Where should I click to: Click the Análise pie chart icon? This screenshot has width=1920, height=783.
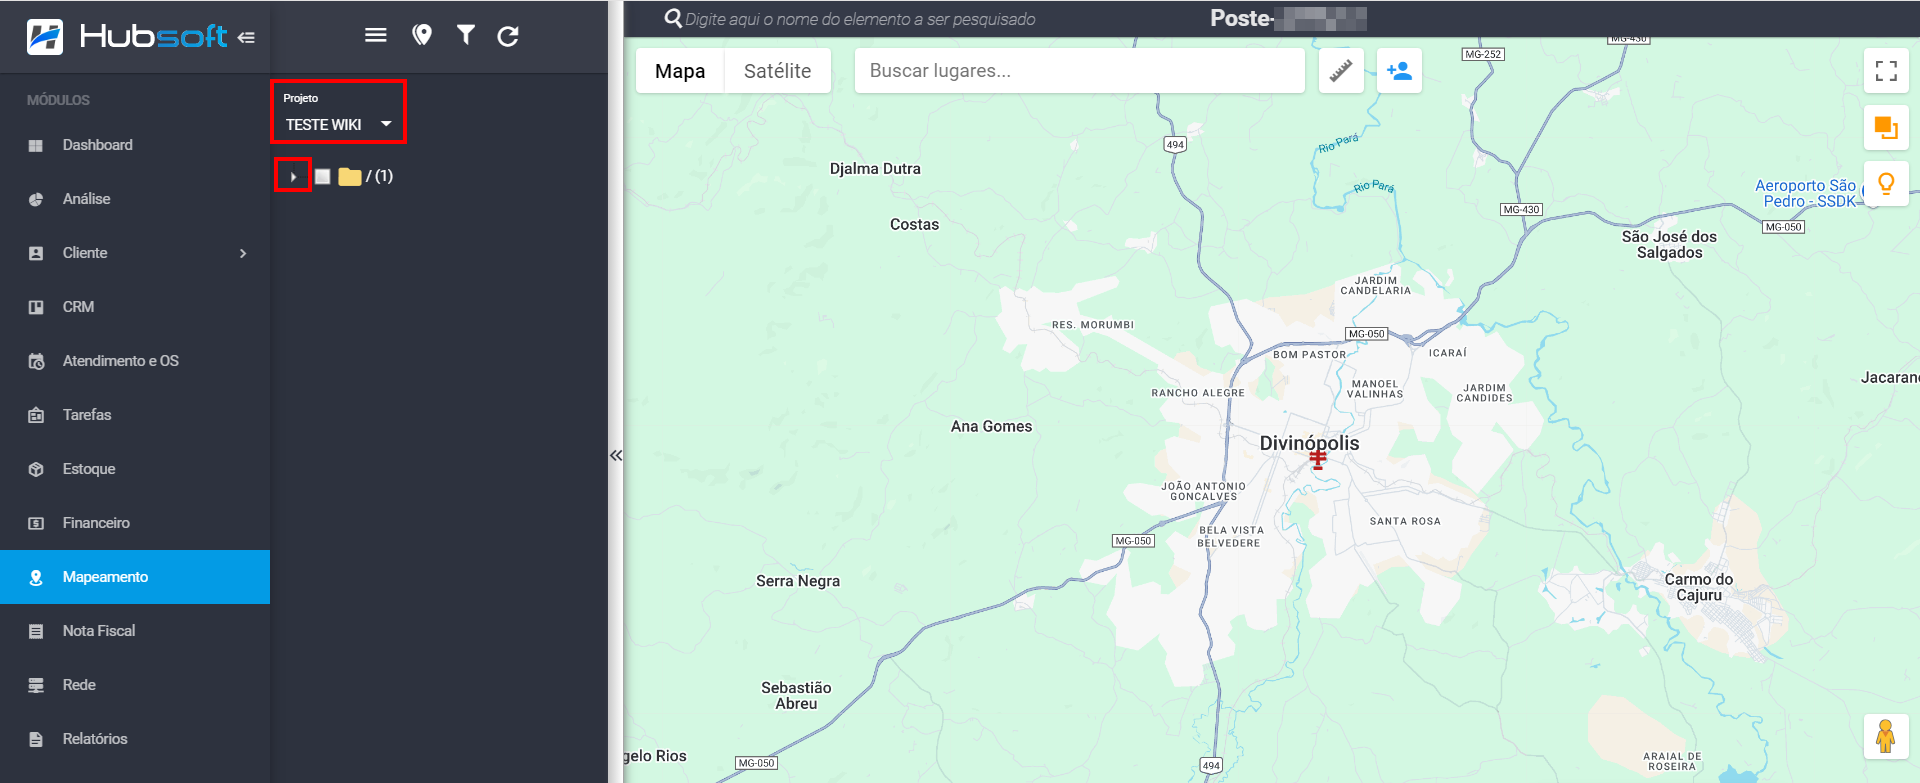(36, 199)
